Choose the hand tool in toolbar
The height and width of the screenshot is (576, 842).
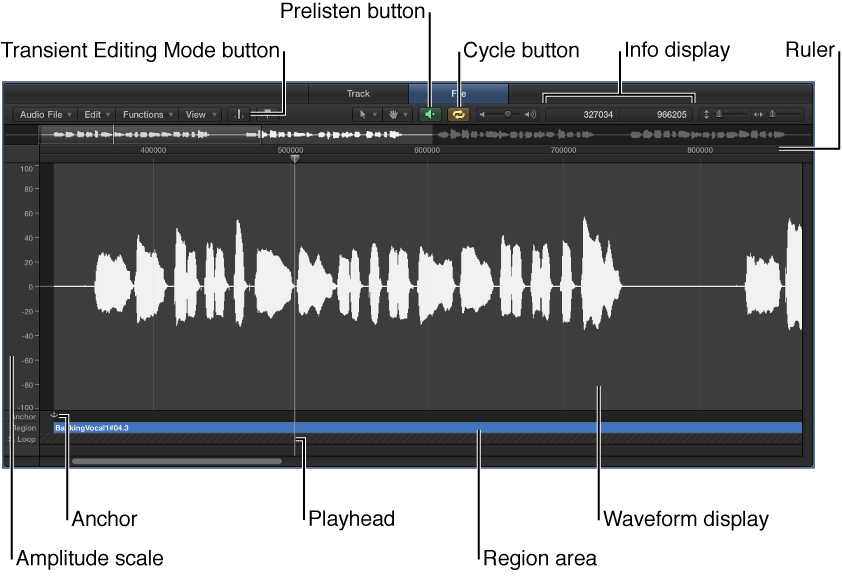396,115
